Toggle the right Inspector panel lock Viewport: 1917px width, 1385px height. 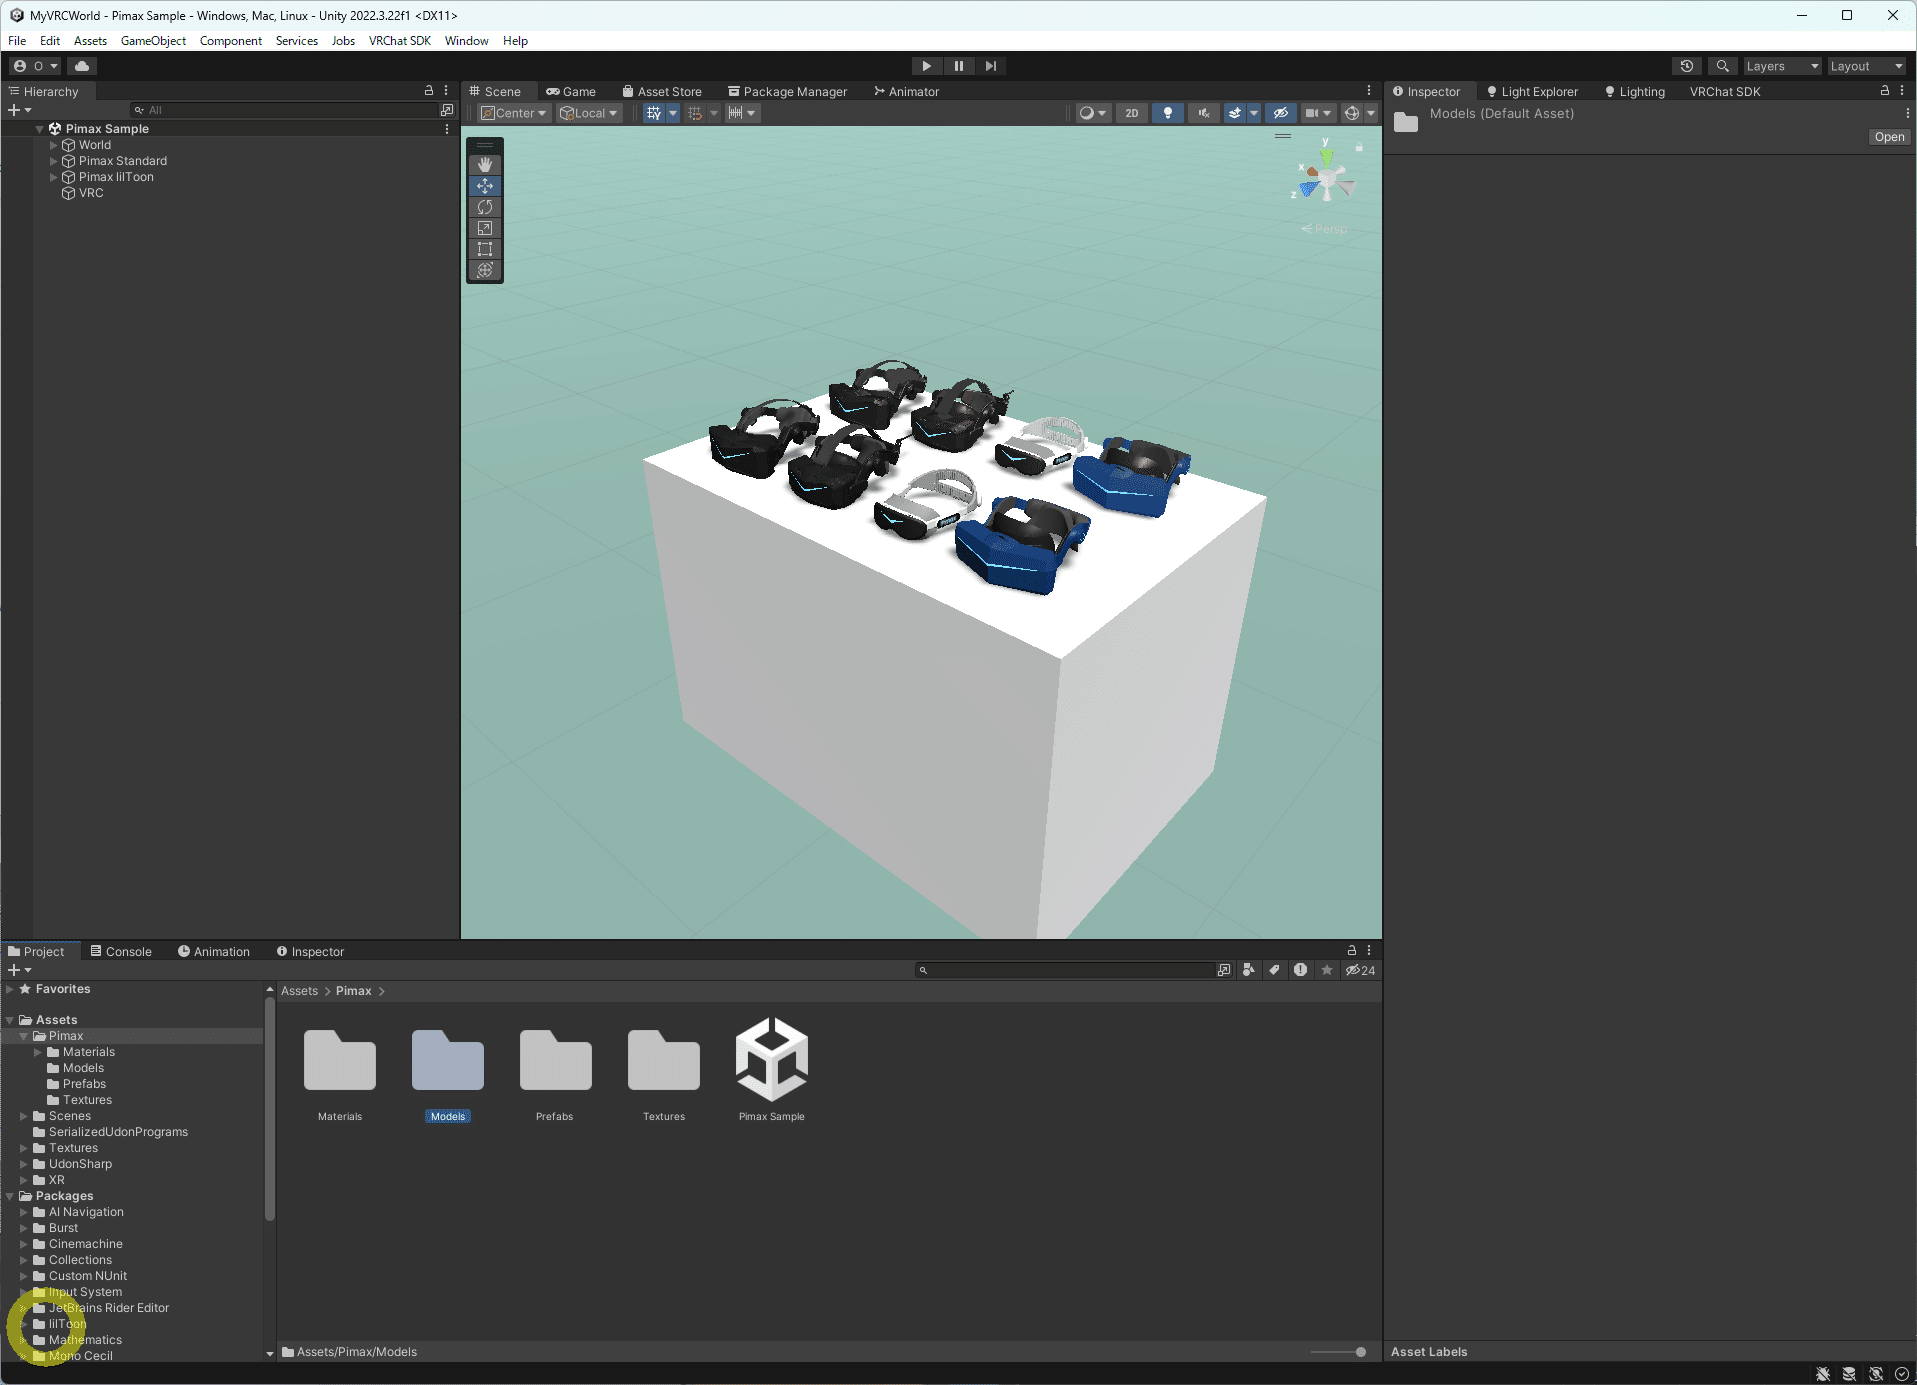(1885, 91)
